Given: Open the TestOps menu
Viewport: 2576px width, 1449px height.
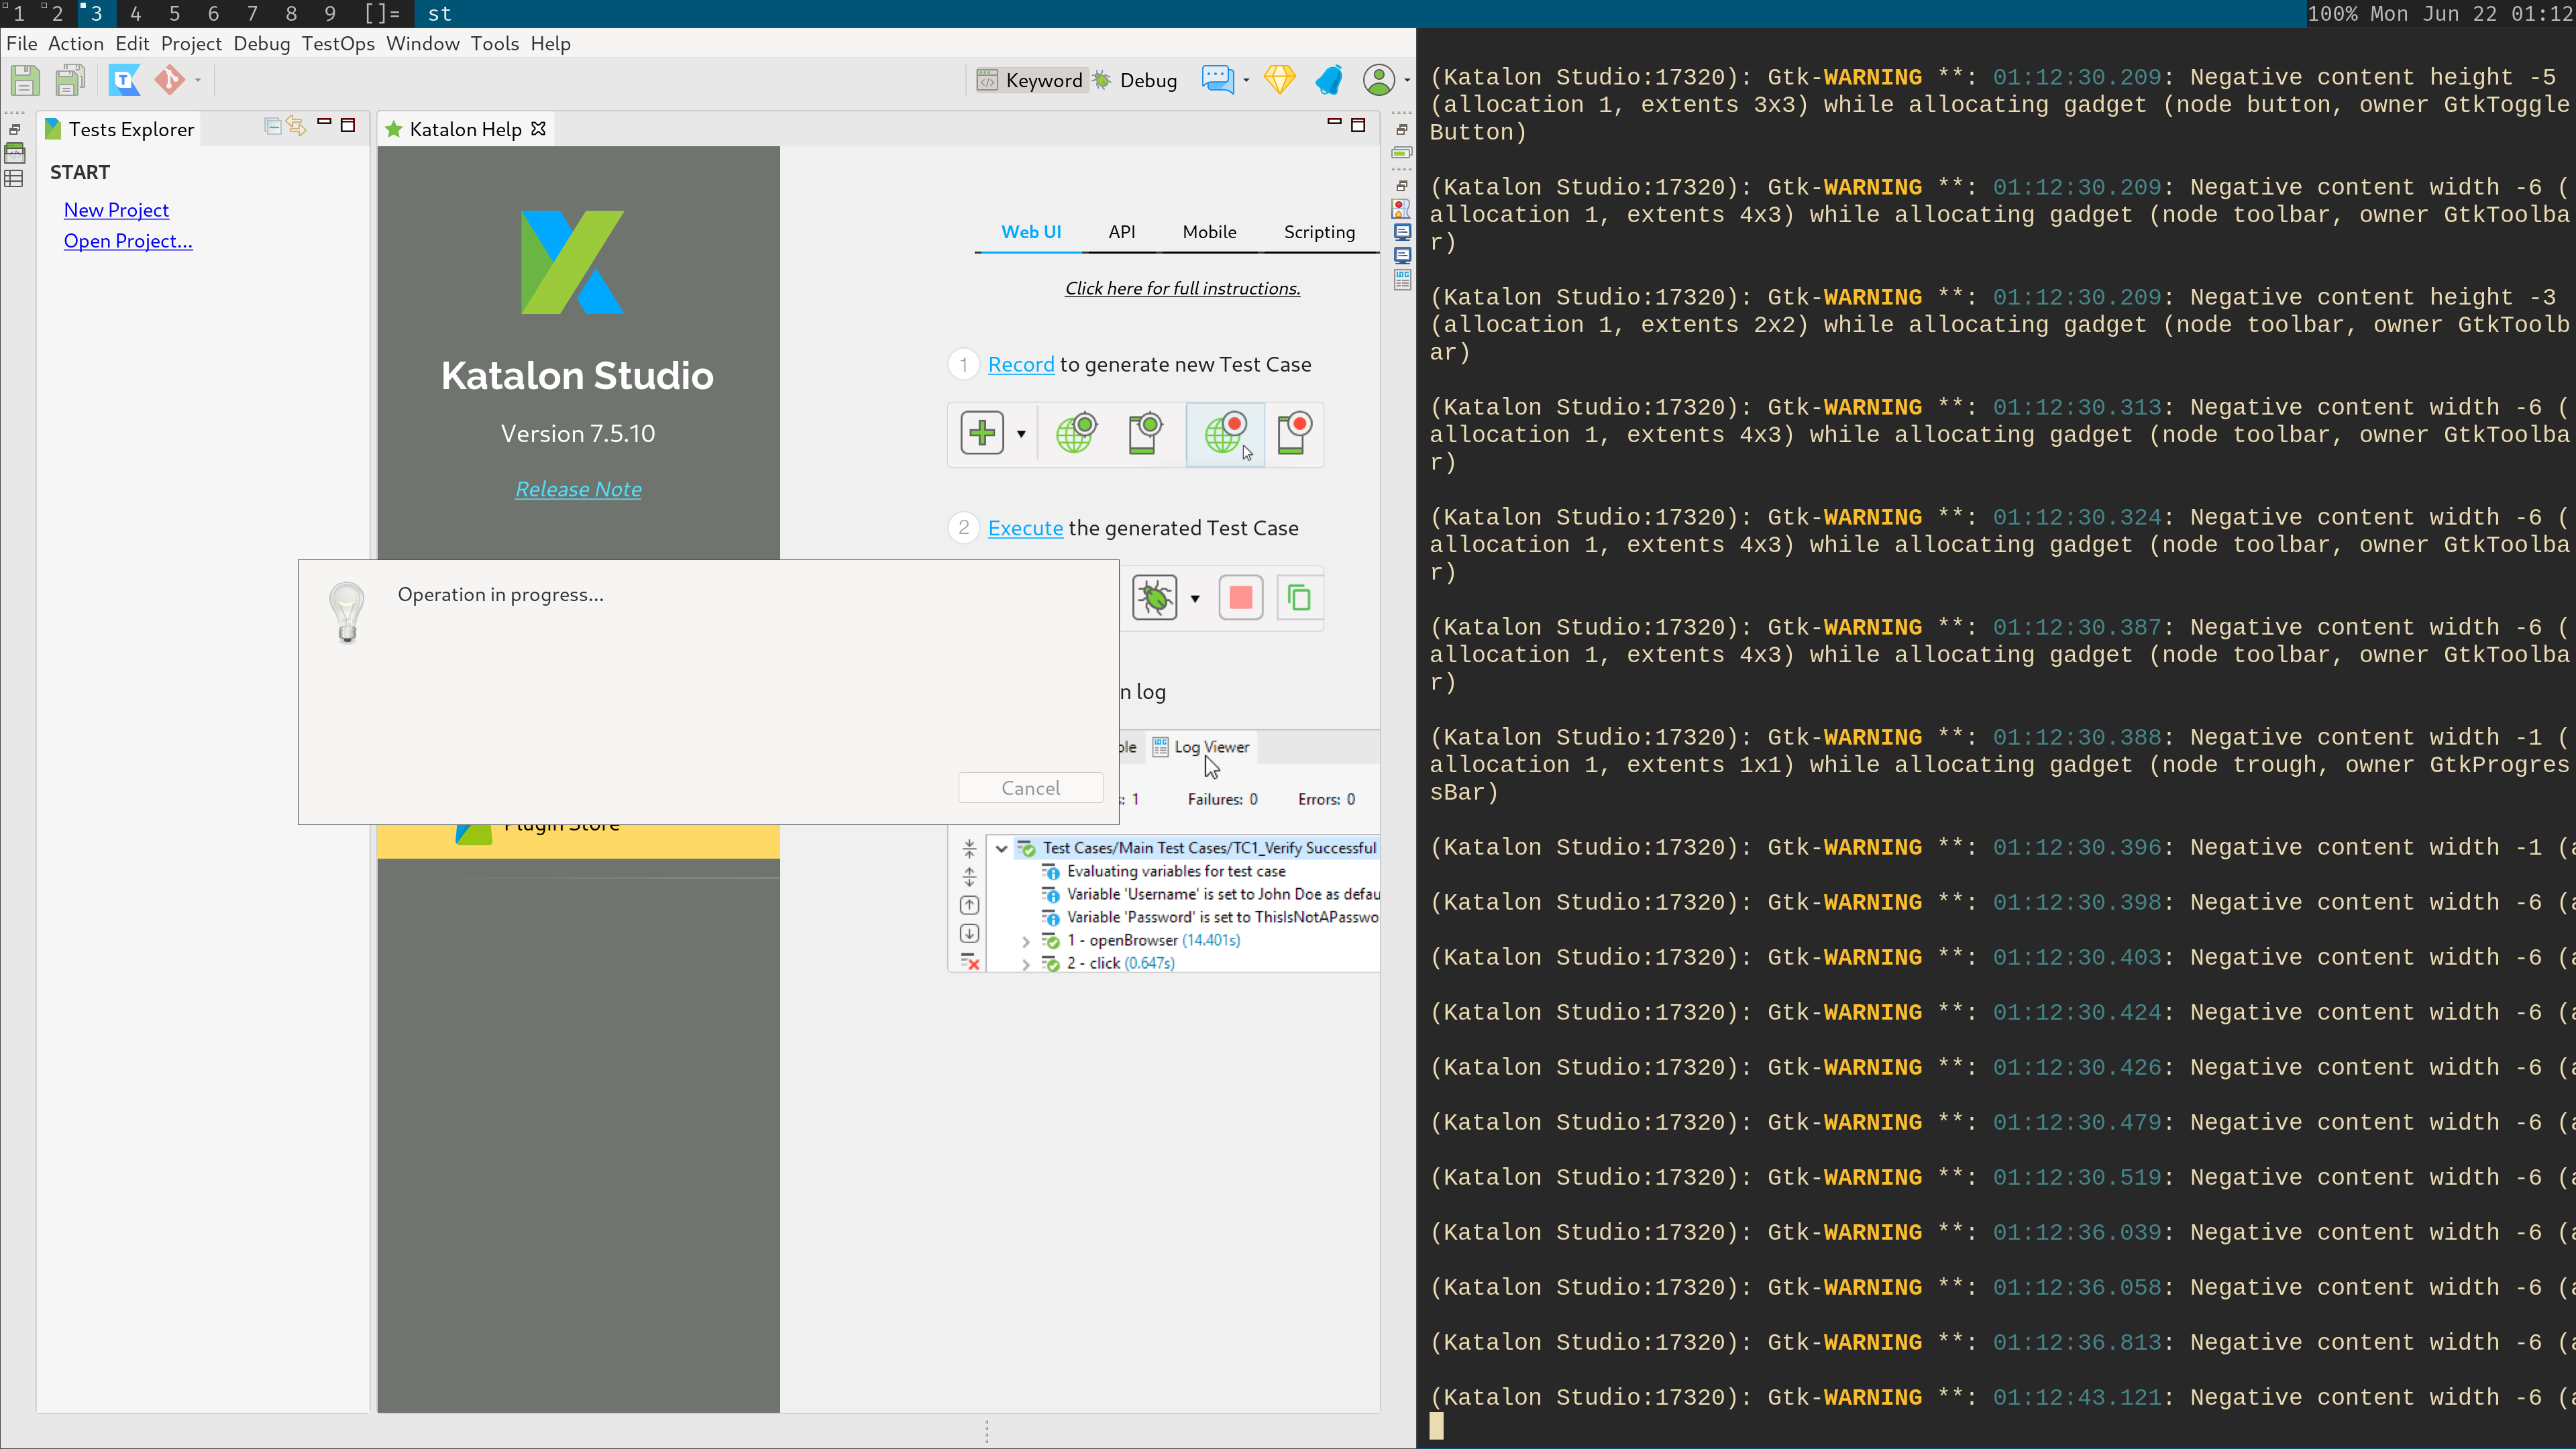Looking at the screenshot, I should pyautogui.click(x=338, y=43).
